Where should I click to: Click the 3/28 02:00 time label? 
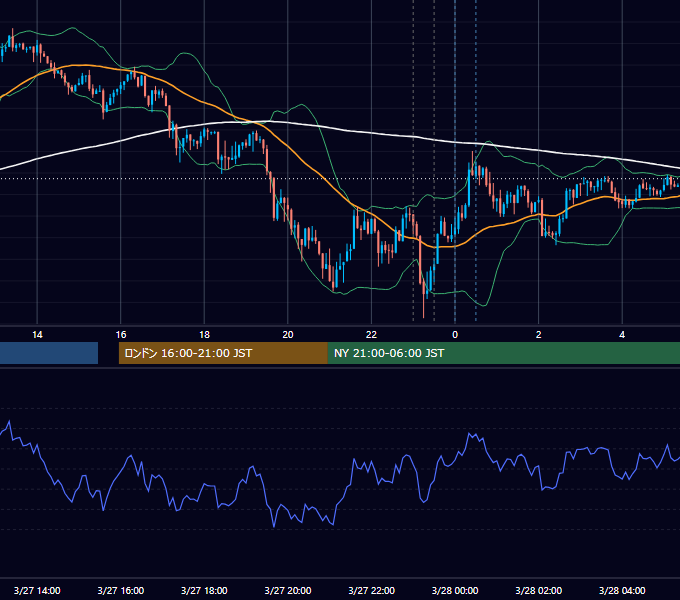(538, 590)
